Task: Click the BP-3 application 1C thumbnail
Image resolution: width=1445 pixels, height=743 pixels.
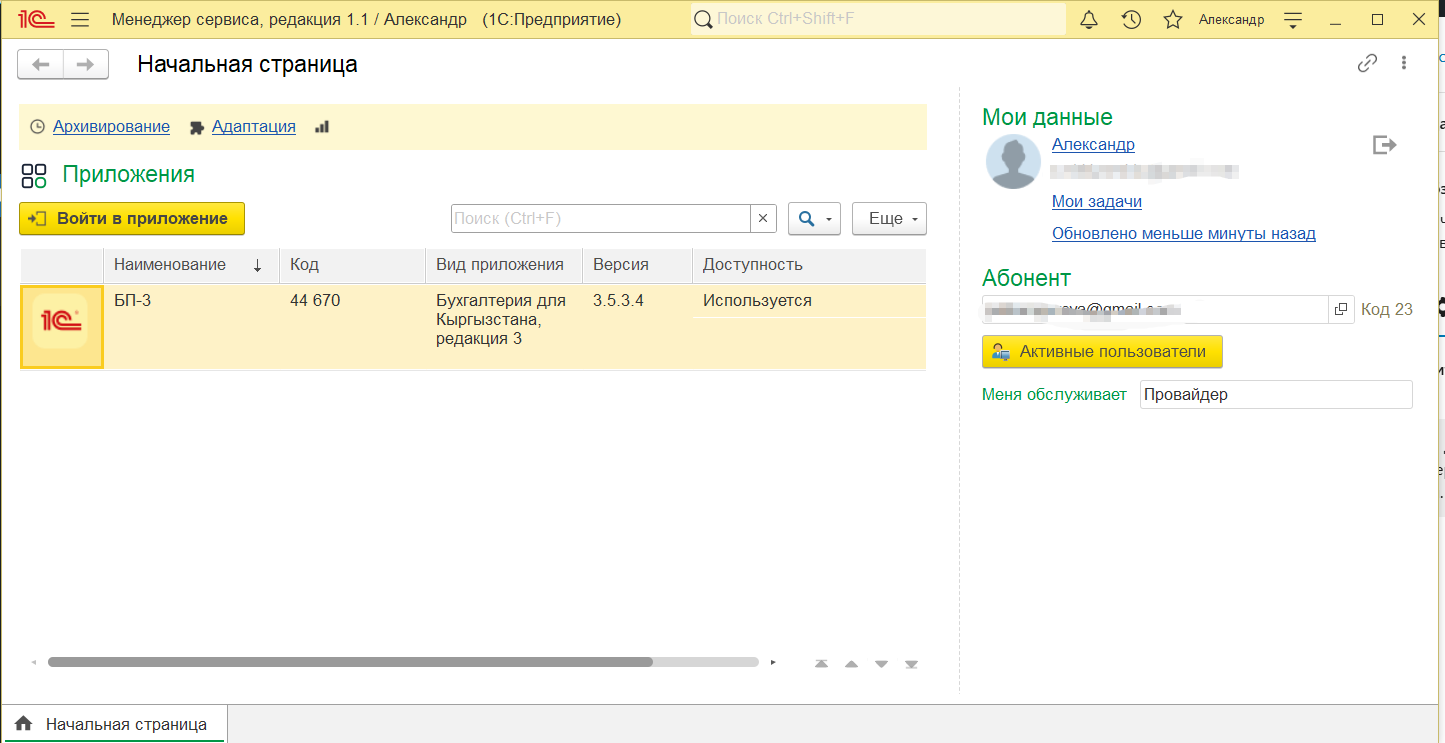Action: (x=61, y=327)
